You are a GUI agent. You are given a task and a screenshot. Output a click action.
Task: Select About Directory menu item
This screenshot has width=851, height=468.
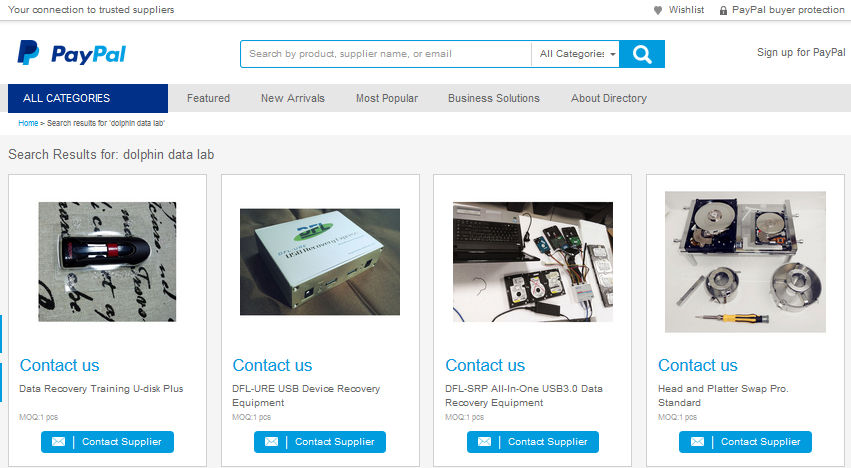click(608, 98)
